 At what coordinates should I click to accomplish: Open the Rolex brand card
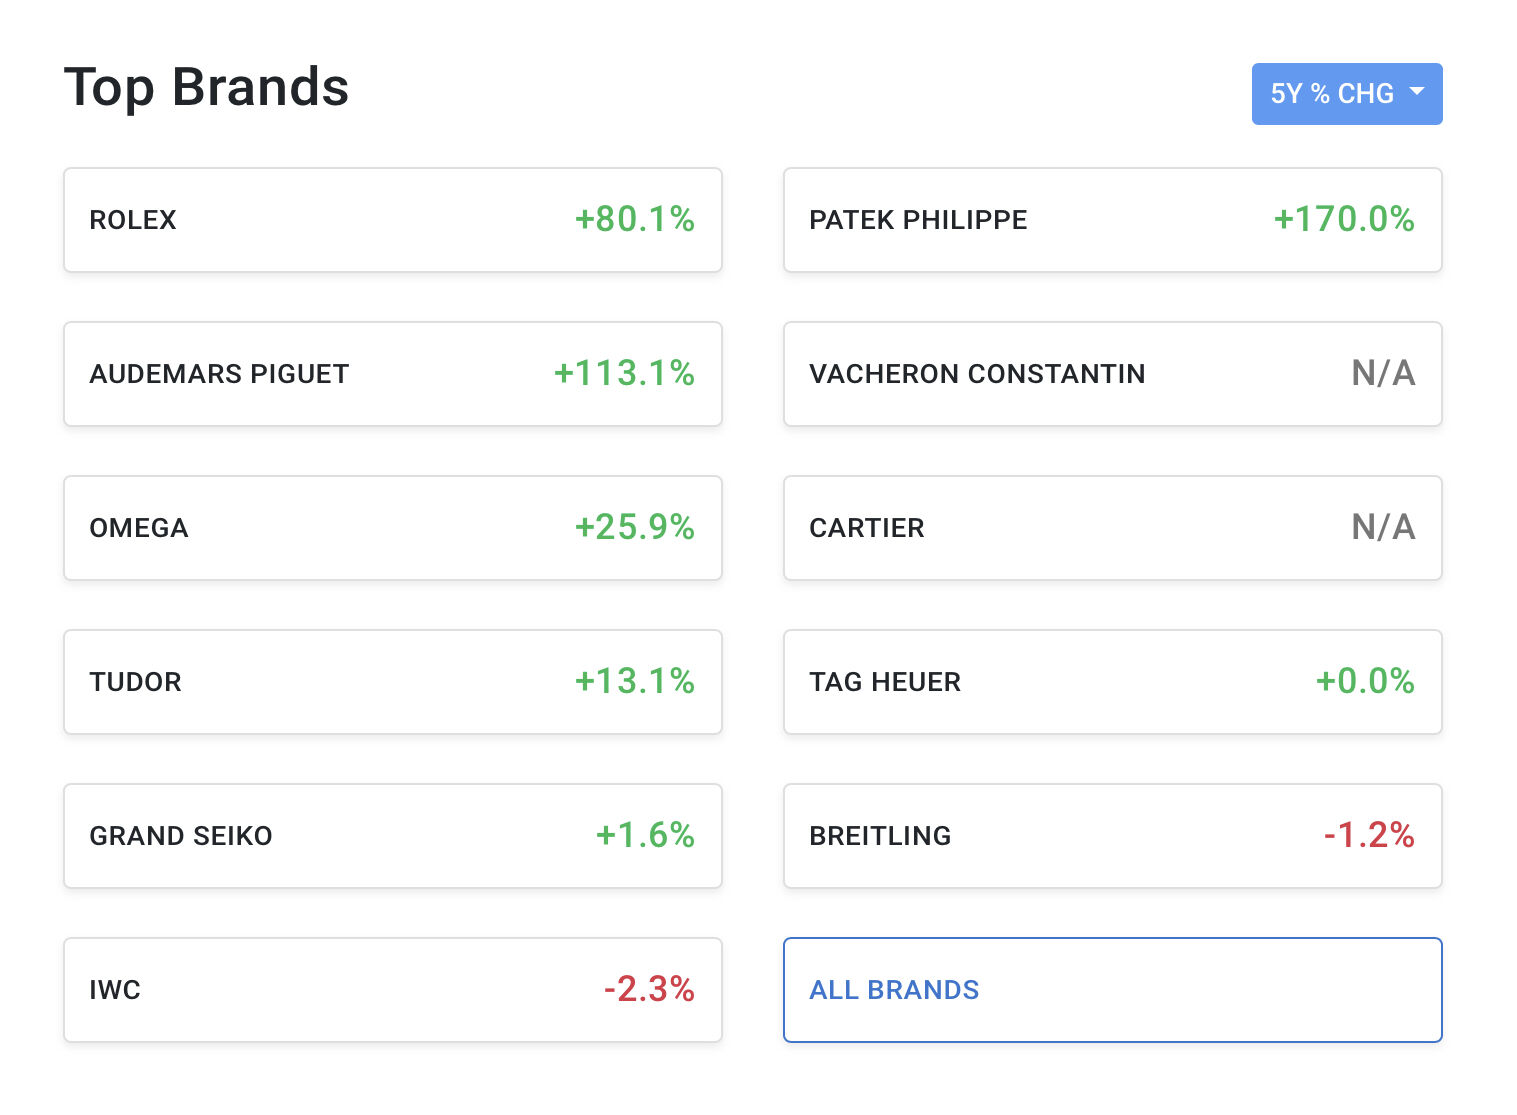392,220
